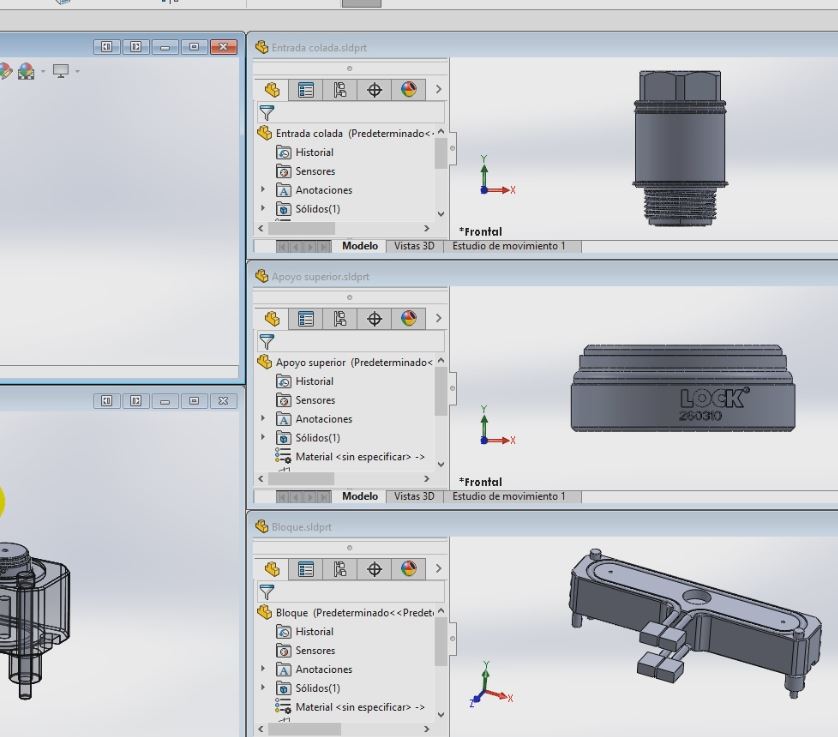Select the Modelo tab in Apoyo superior window
Image resolution: width=838 pixels, height=737 pixels.
[359, 497]
